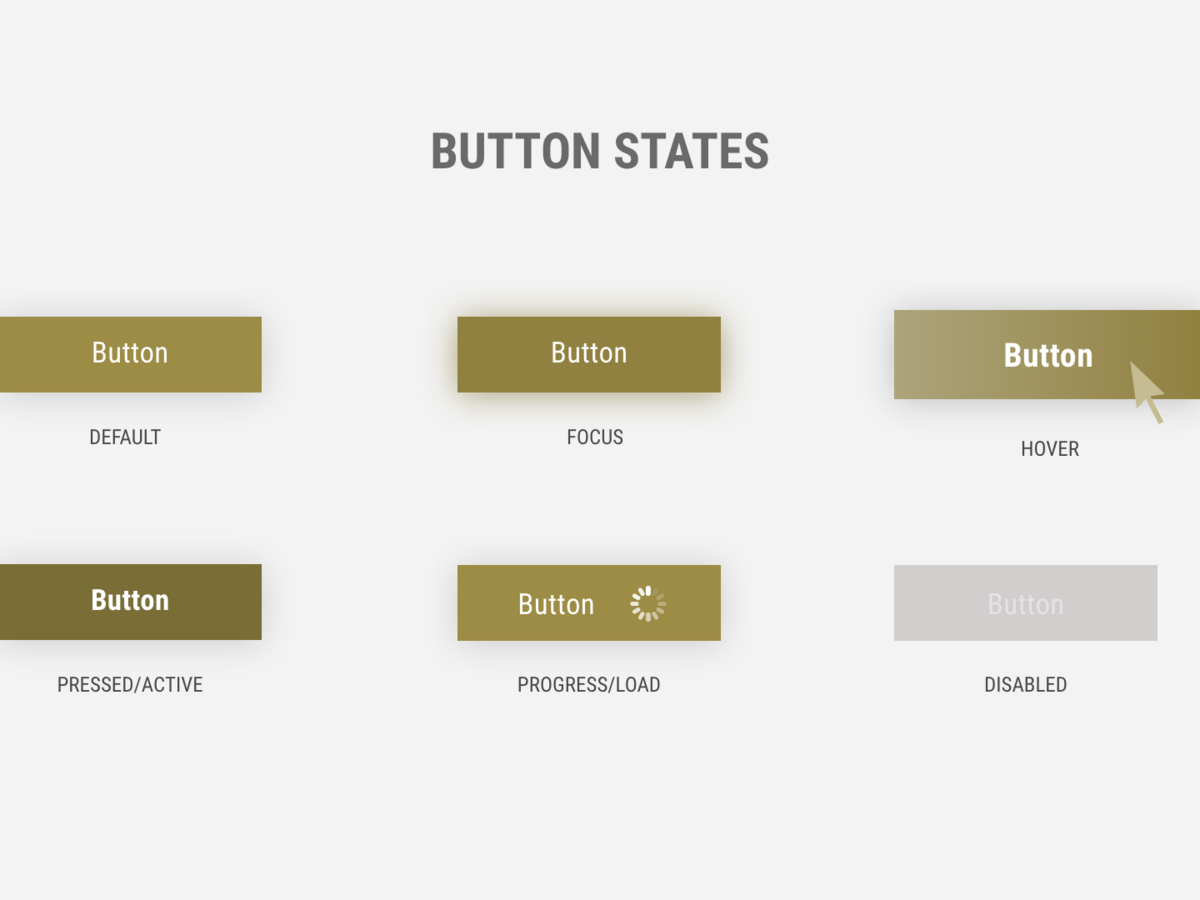The width and height of the screenshot is (1200, 900).
Task: Click the word ACTIVE in the caption
Action: click(173, 685)
